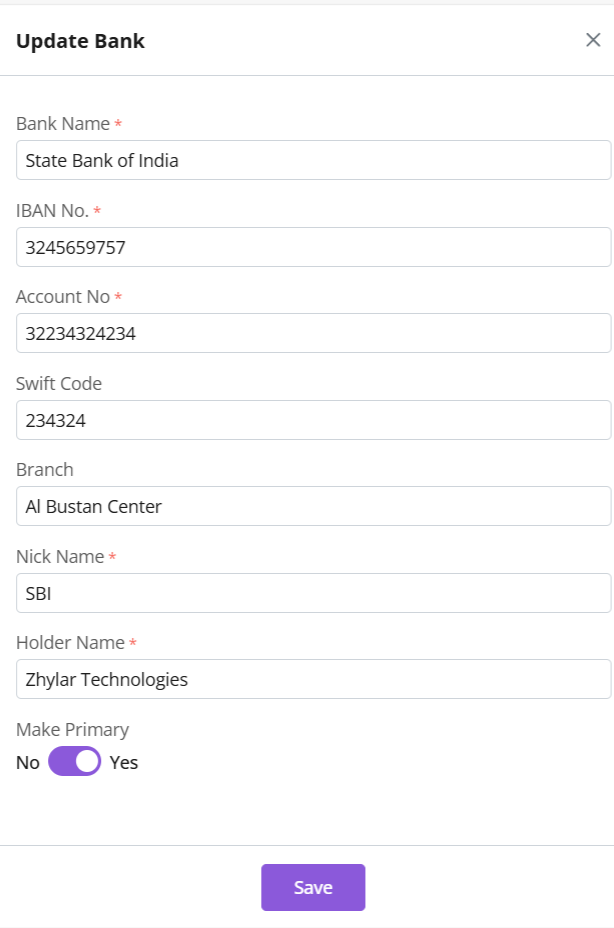This screenshot has width=614, height=928.
Task: Select the Account No input field
Action: (313, 333)
